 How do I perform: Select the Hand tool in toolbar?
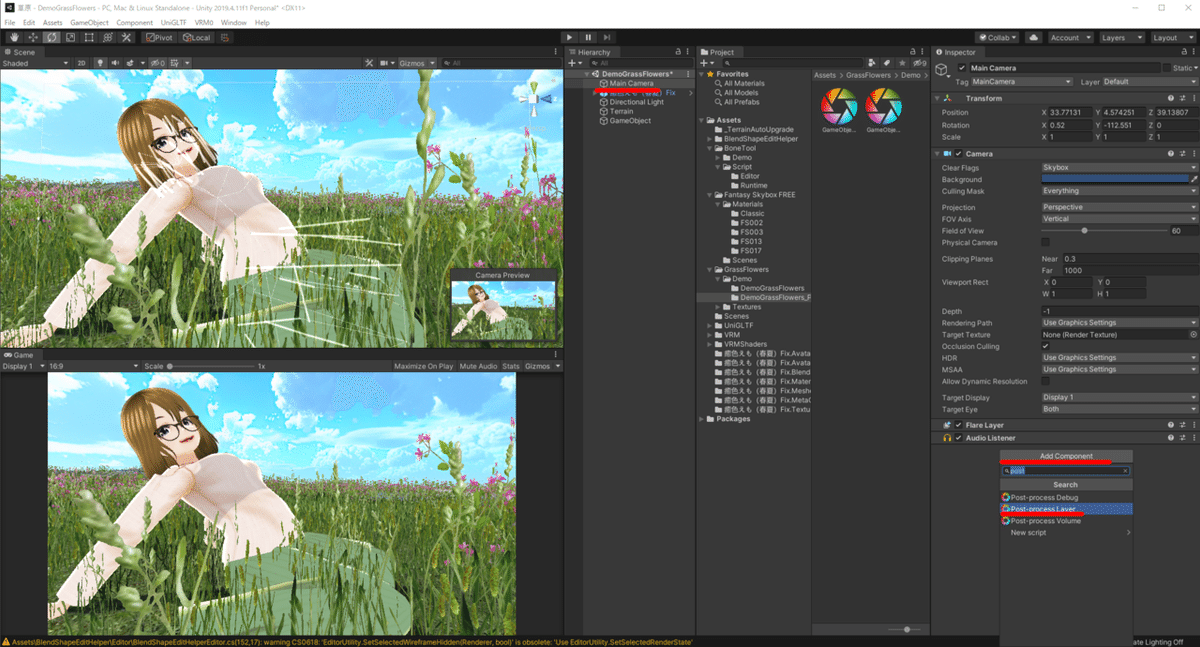[14, 37]
